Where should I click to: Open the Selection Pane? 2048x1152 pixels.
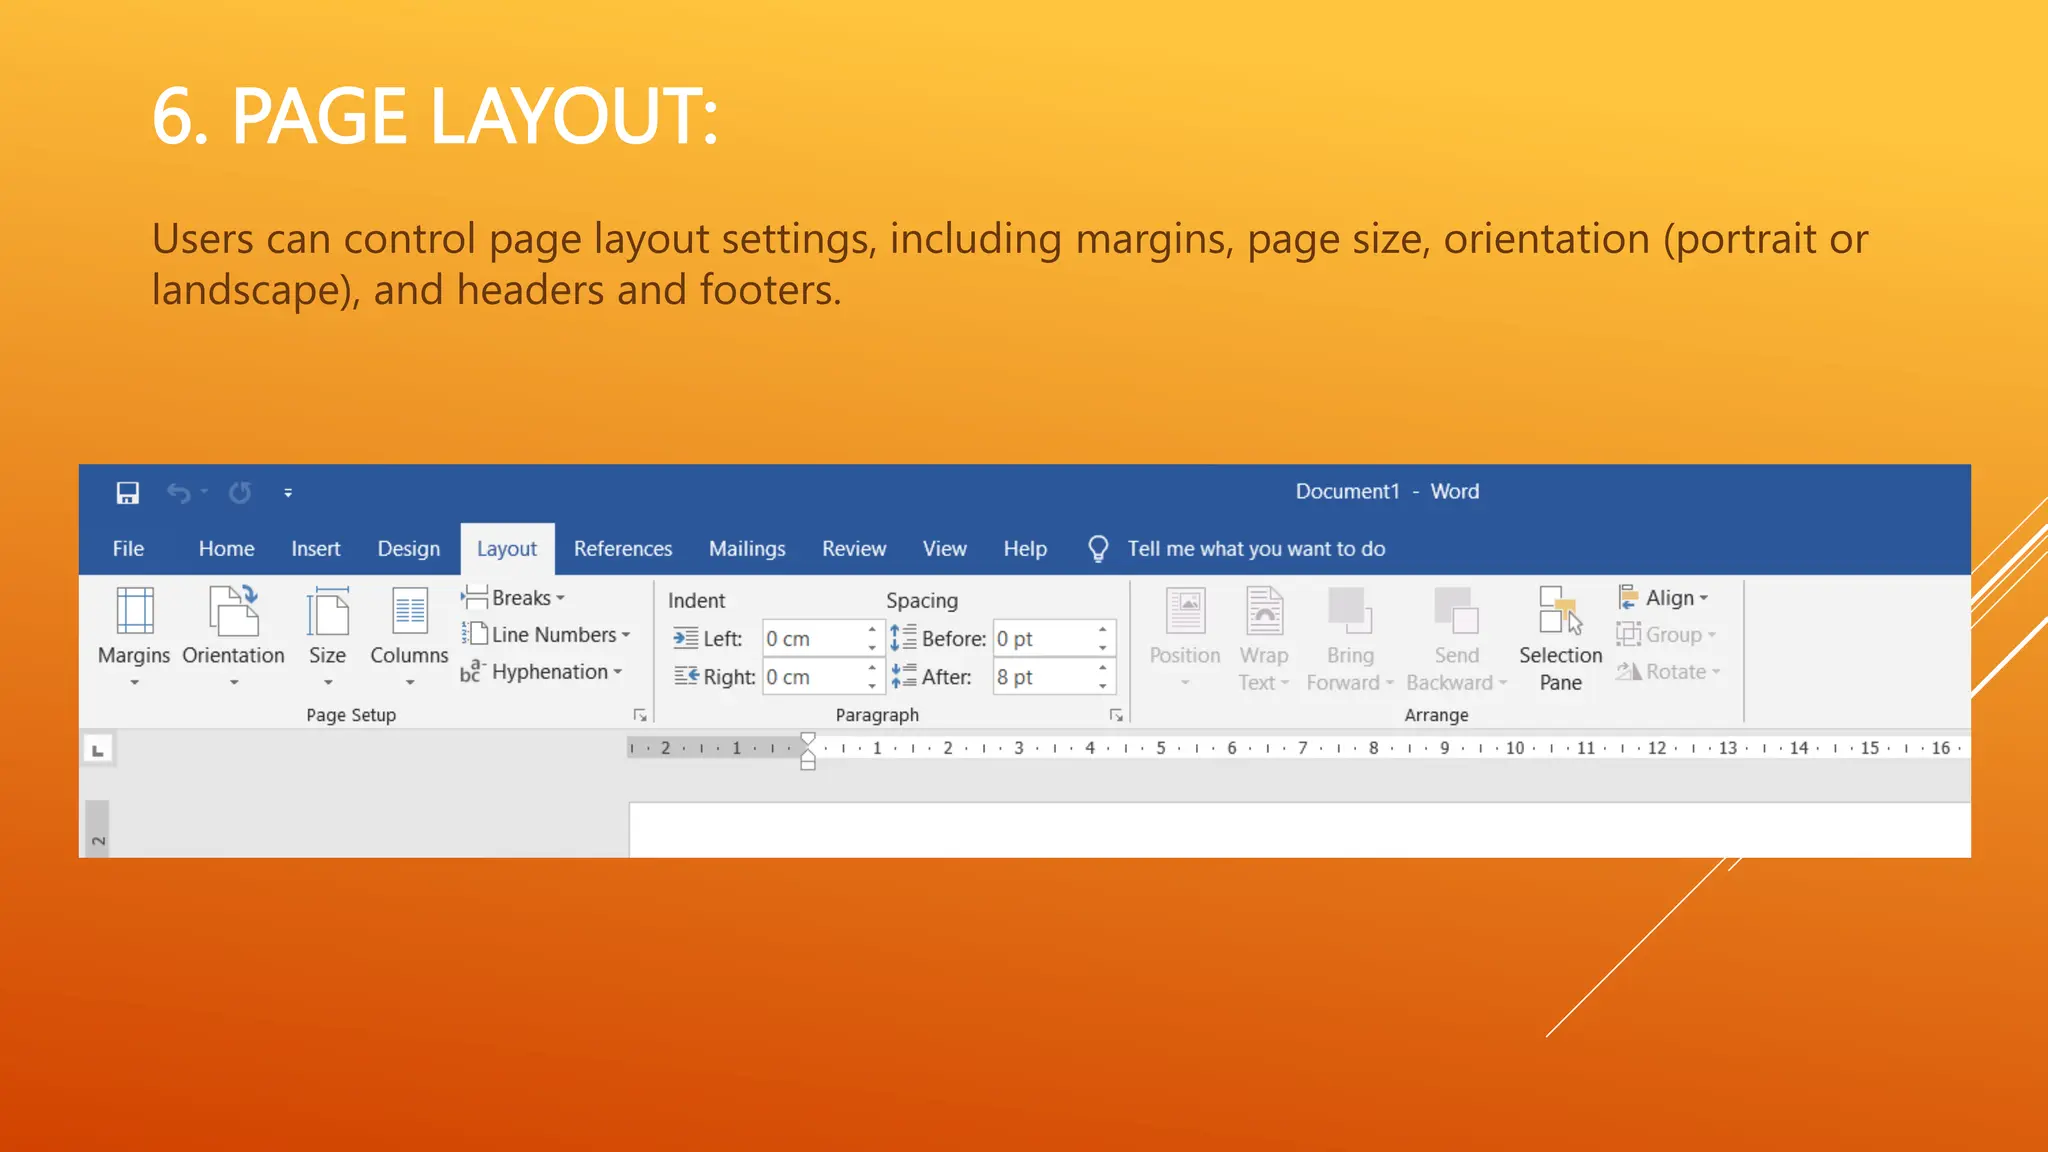[x=1560, y=640]
